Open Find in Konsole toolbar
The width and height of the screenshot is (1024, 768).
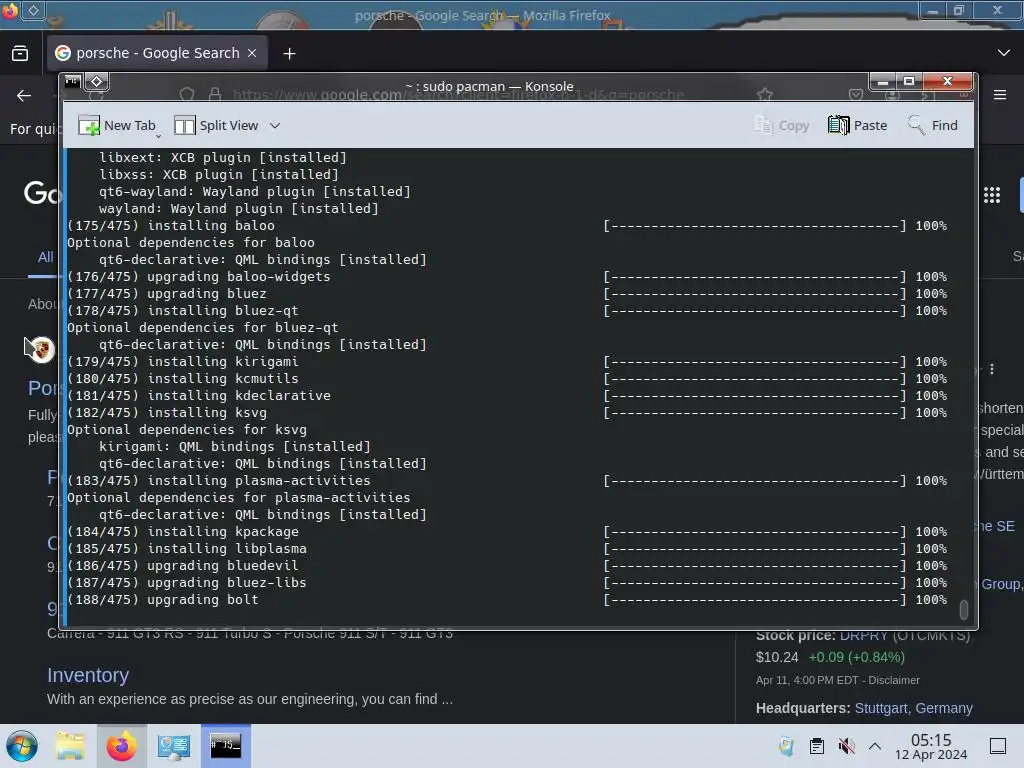click(x=933, y=125)
